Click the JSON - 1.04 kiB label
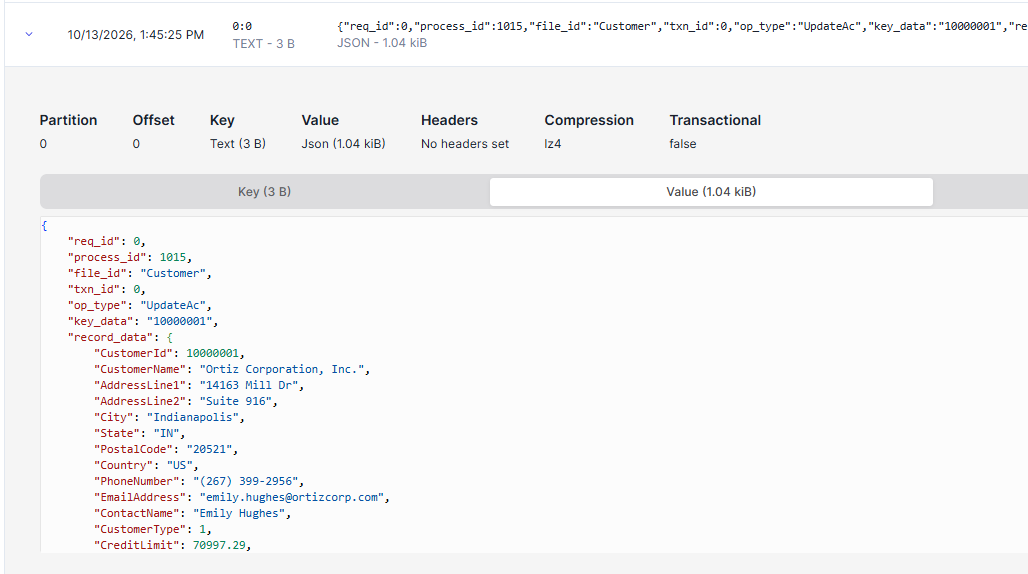The image size is (1028, 574). (x=382, y=43)
